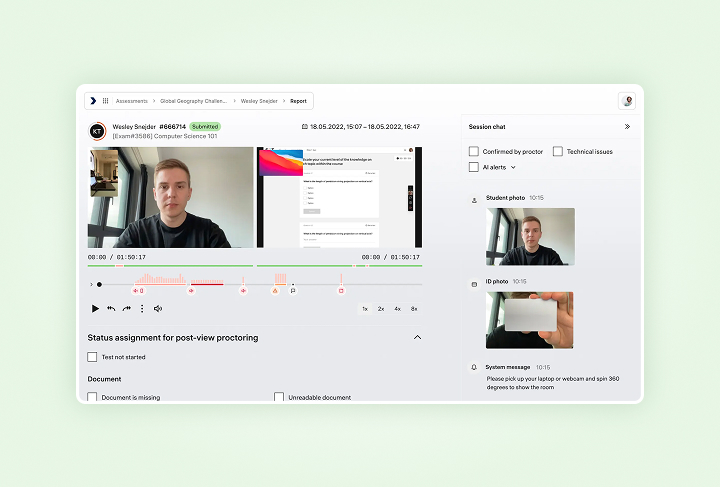
Task: Set playback speed to 8x
Action: [x=414, y=309]
